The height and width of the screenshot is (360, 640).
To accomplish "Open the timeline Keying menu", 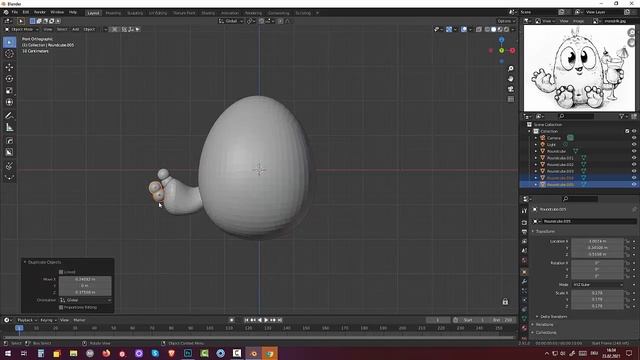I will pyautogui.click(x=48, y=320).
